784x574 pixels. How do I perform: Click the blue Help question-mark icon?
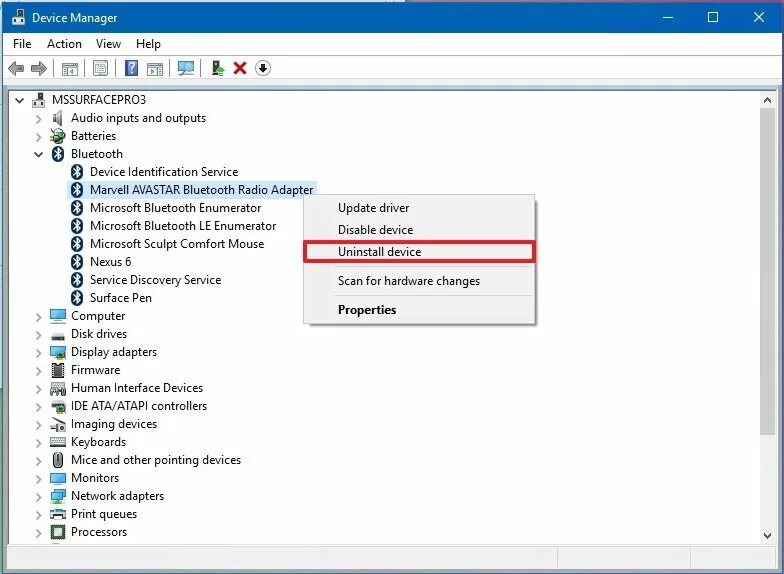point(132,68)
